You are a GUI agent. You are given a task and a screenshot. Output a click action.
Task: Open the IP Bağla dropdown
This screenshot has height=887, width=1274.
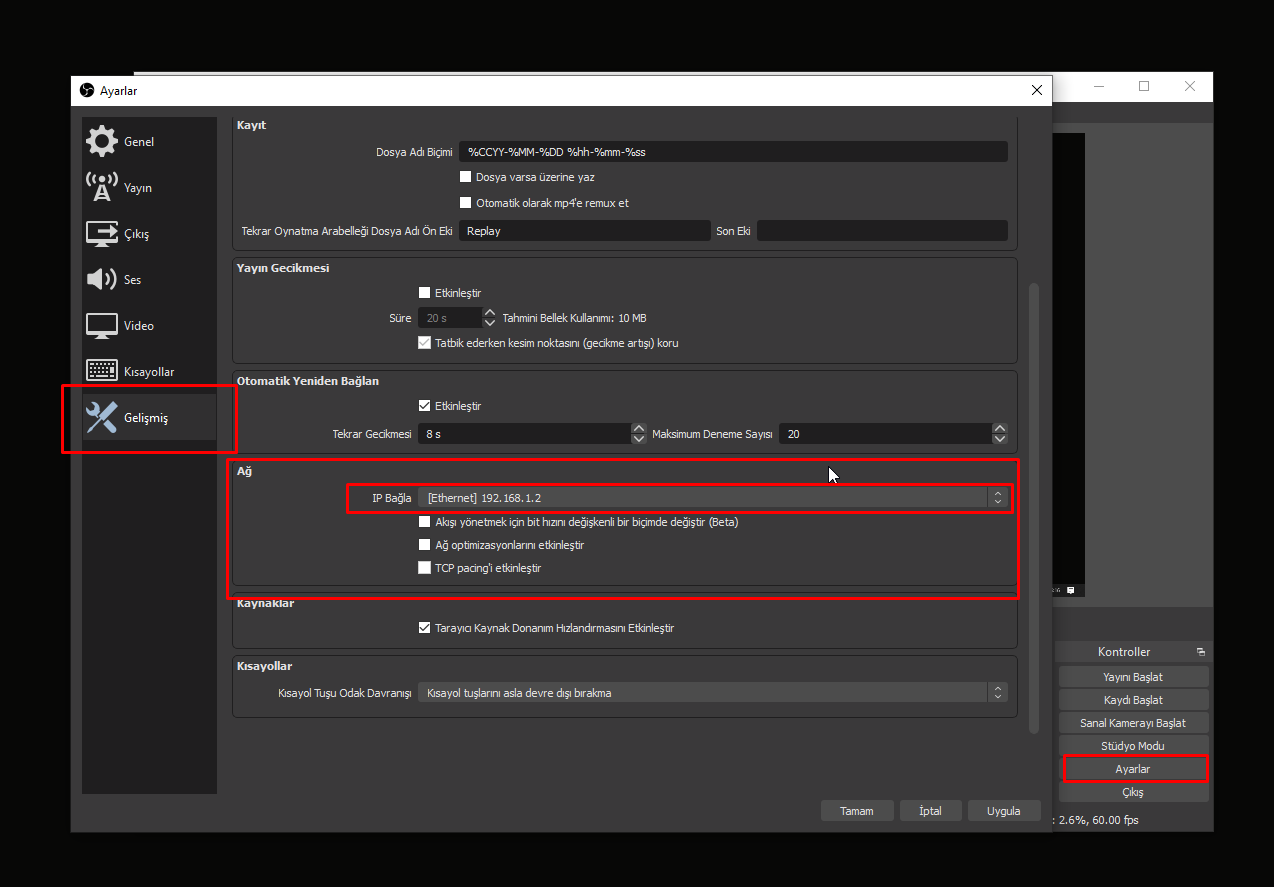(714, 497)
